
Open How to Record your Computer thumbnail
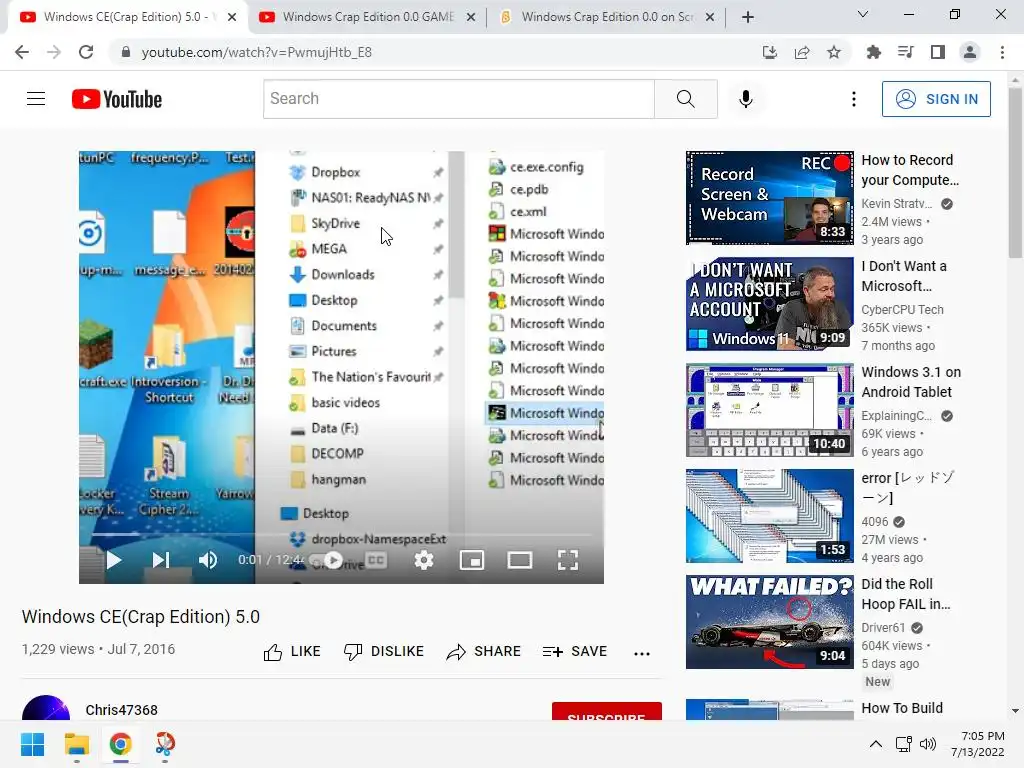click(769, 198)
